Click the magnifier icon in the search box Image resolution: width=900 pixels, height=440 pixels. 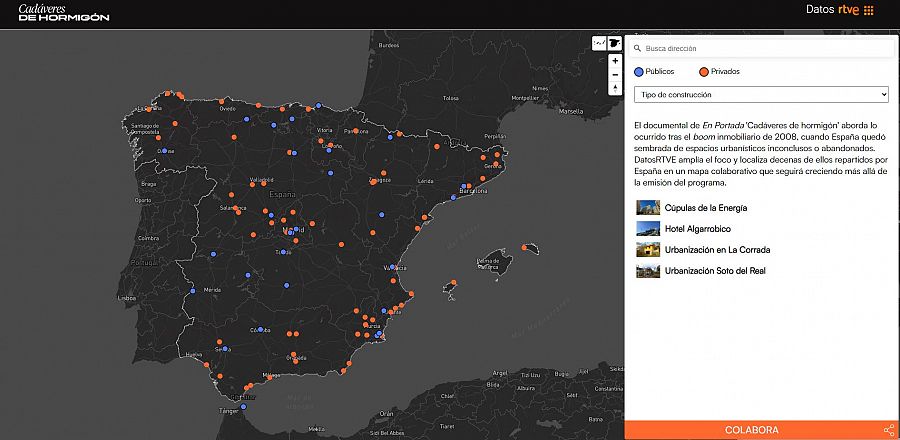pos(638,49)
